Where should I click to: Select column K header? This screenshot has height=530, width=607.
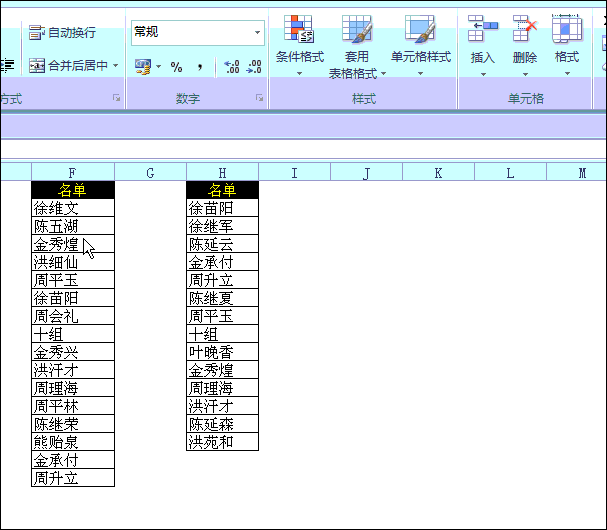click(438, 172)
